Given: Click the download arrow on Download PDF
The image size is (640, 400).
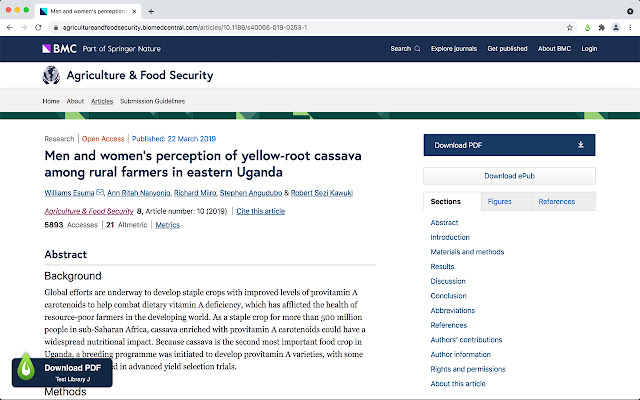Looking at the screenshot, I should 581,145.
